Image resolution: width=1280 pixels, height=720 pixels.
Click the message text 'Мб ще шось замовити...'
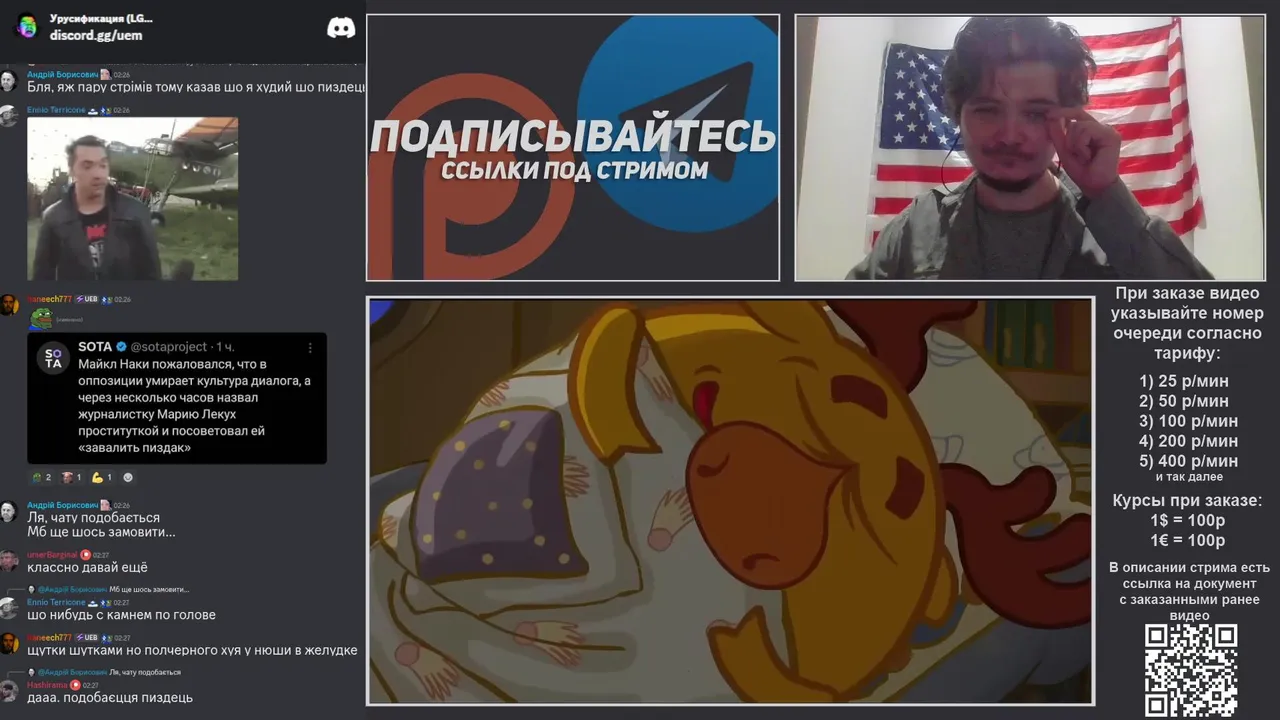click(x=101, y=532)
